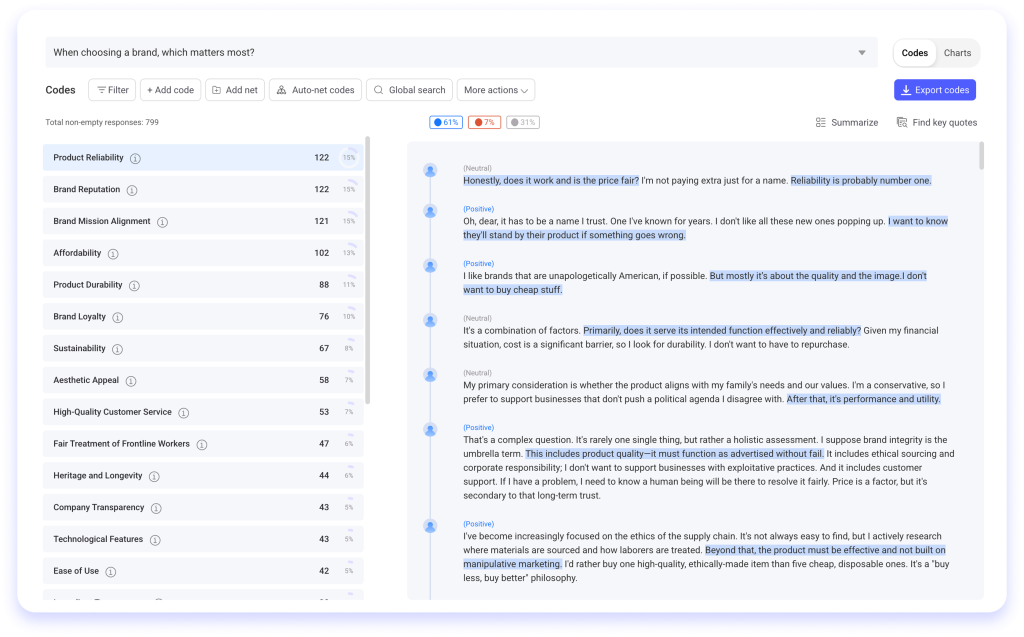Select the Brand Reputation code row

click(x=200, y=190)
